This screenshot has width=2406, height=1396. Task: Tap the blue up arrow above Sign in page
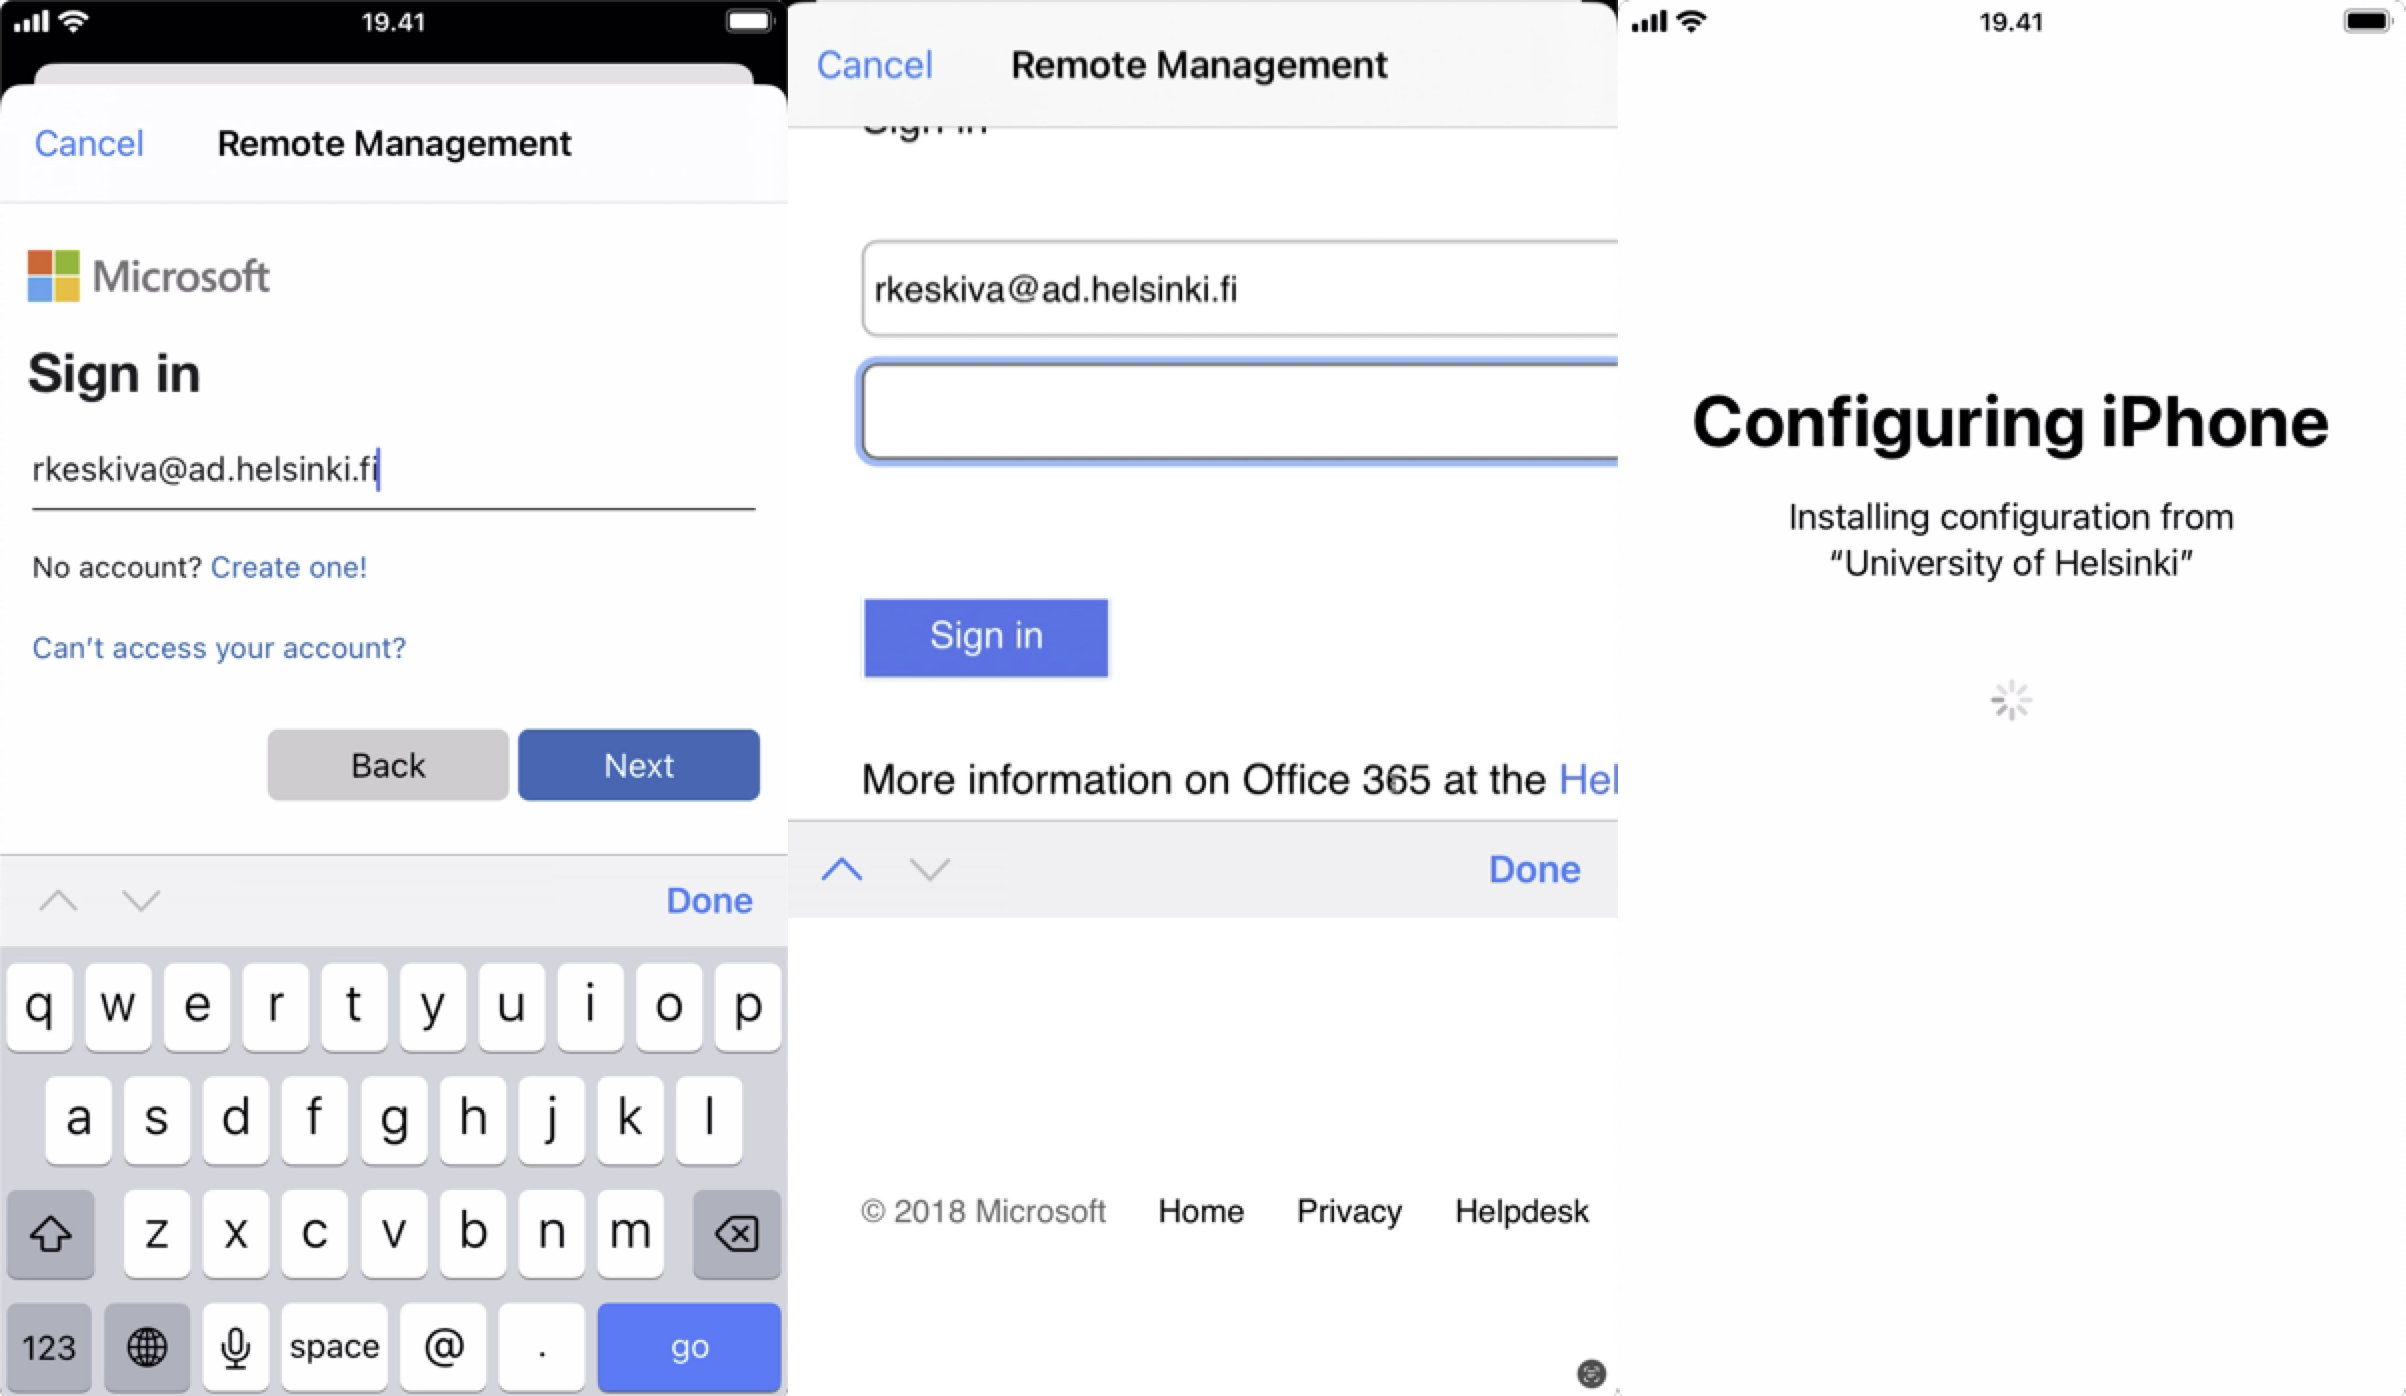pos(841,869)
